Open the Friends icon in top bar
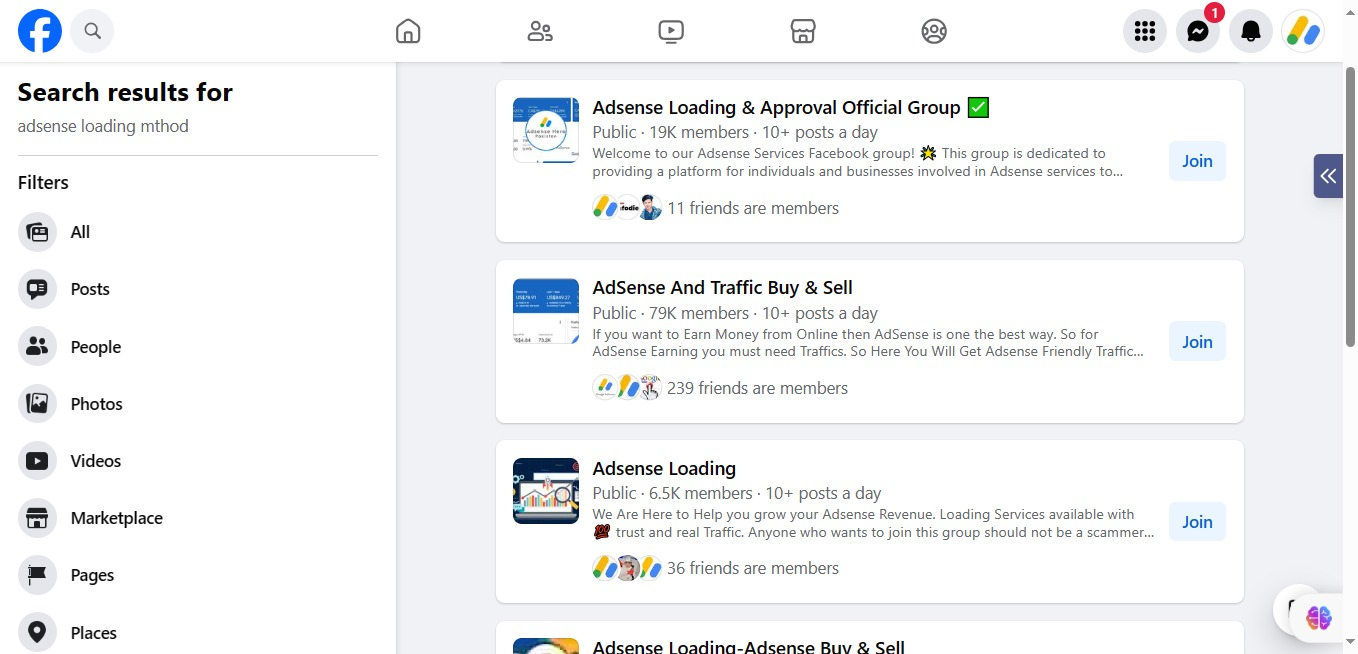Viewport: 1358px width, 654px height. coord(540,32)
